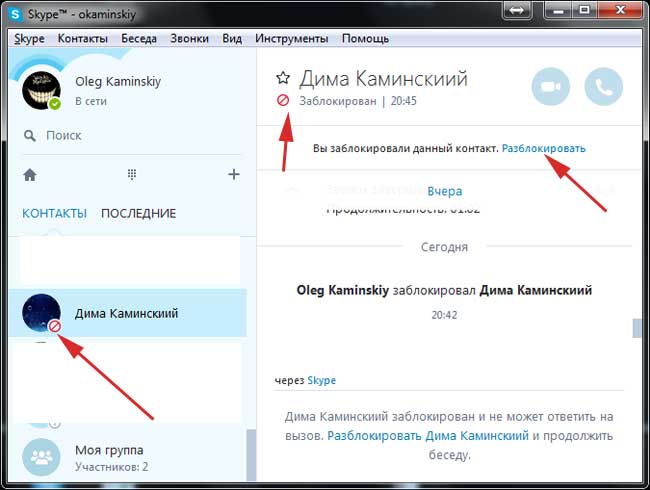
Task: Start a video call with the camera icon
Action: 550,87
